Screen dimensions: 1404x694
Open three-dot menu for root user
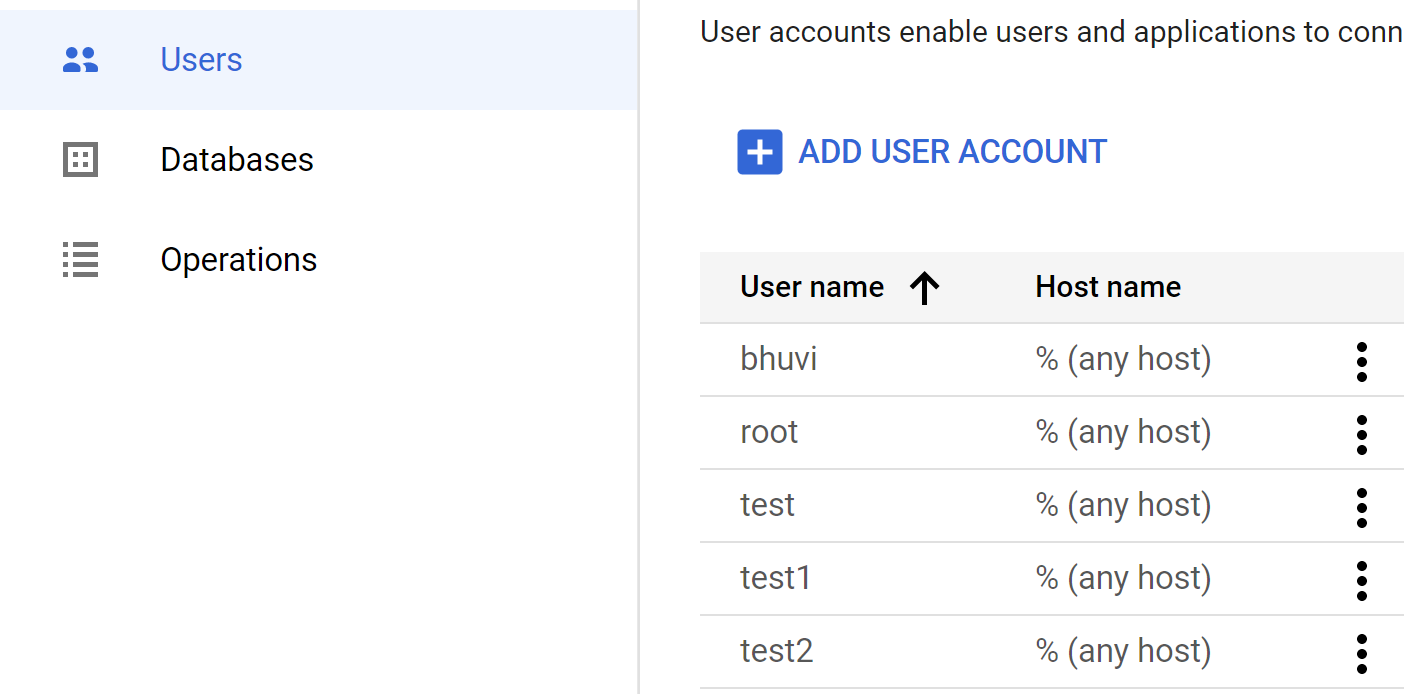click(1361, 434)
